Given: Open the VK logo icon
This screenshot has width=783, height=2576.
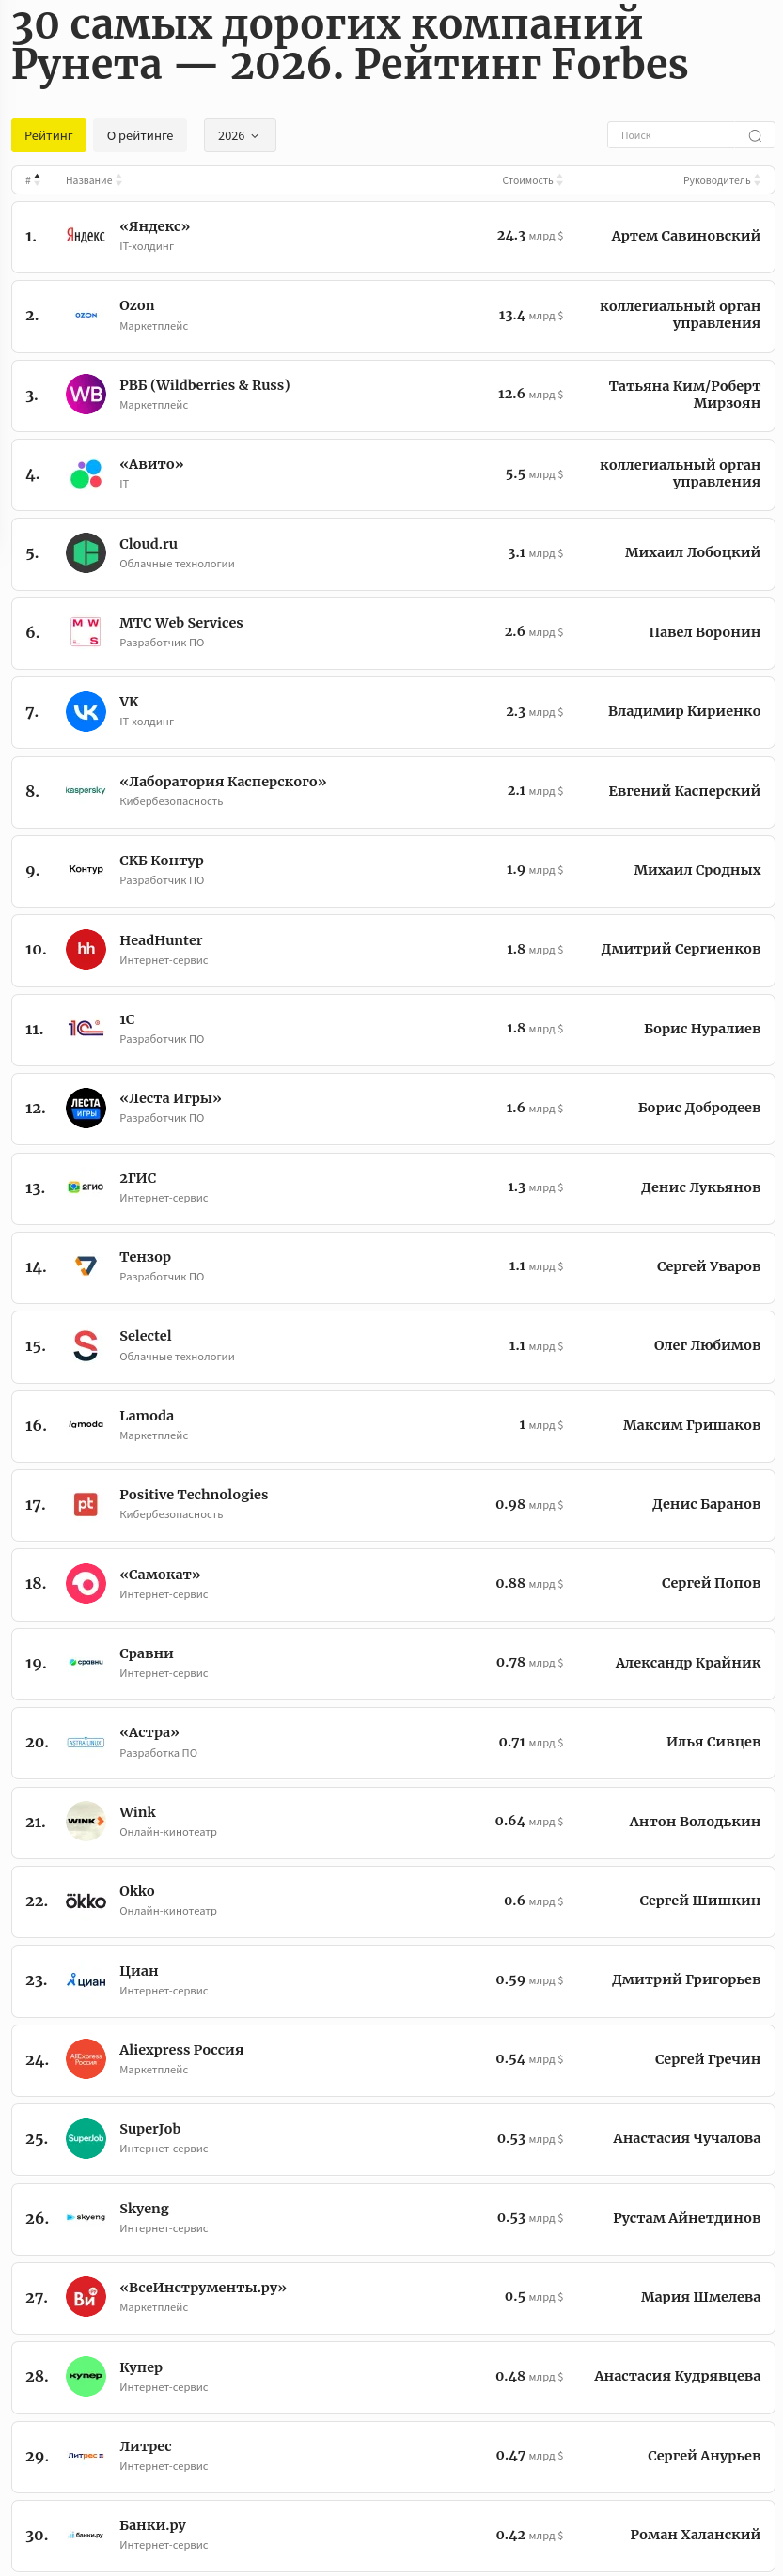Looking at the screenshot, I should pyautogui.click(x=85, y=711).
